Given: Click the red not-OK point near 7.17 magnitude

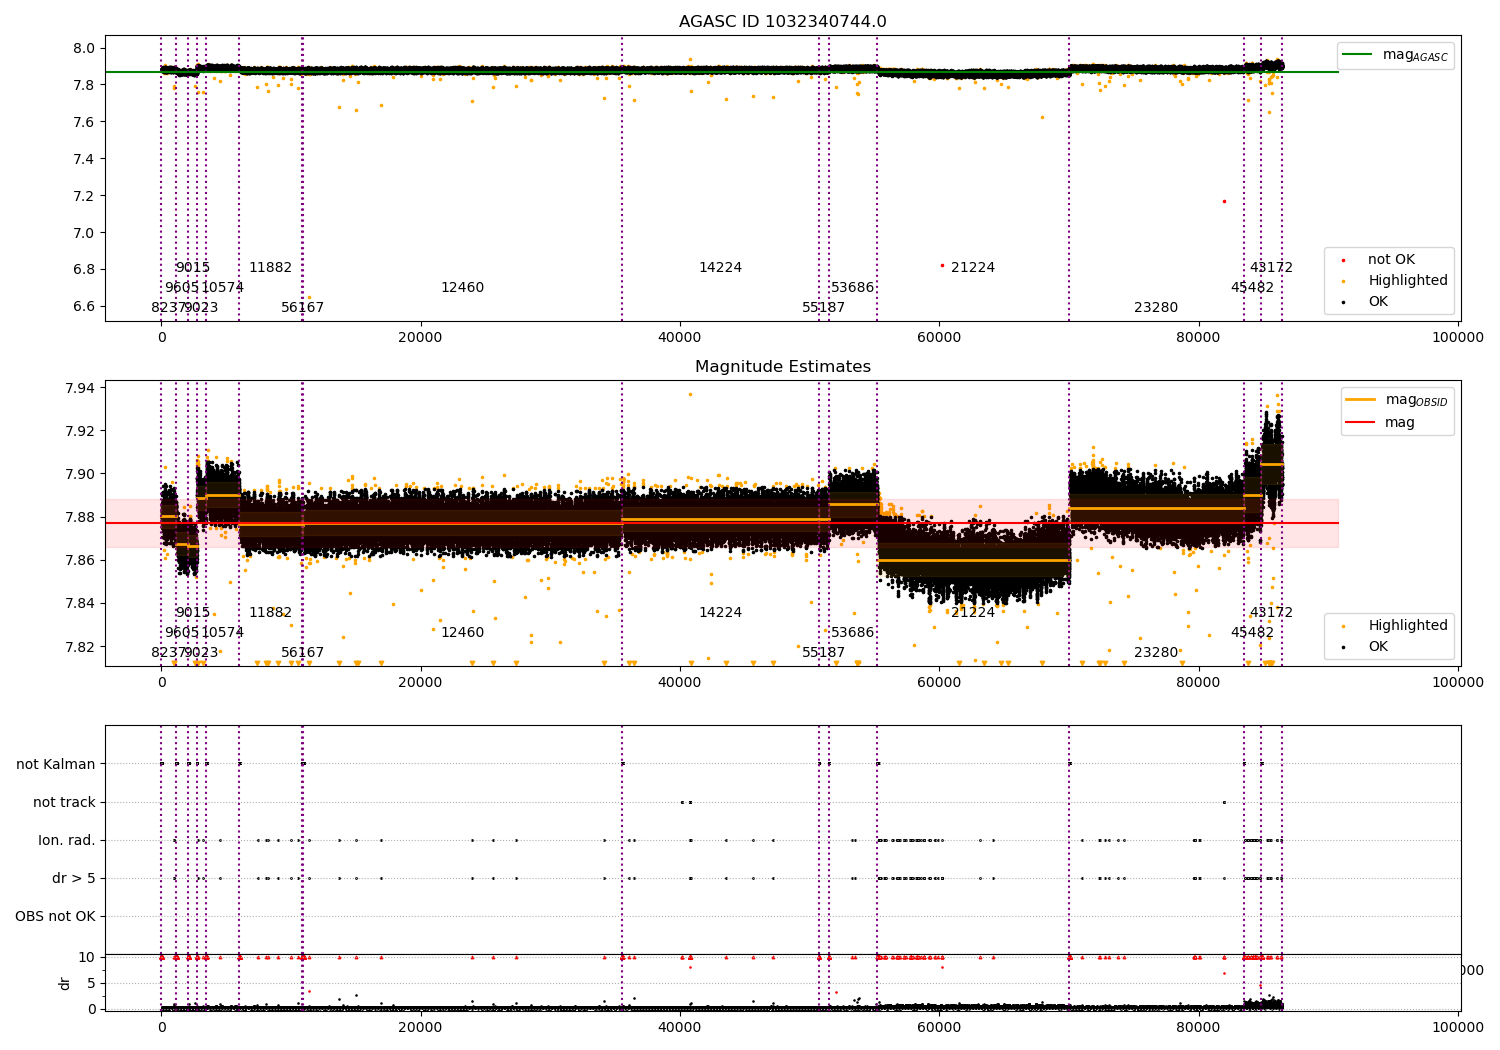Looking at the screenshot, I should pyautogui.click(x=1223, y=201).
